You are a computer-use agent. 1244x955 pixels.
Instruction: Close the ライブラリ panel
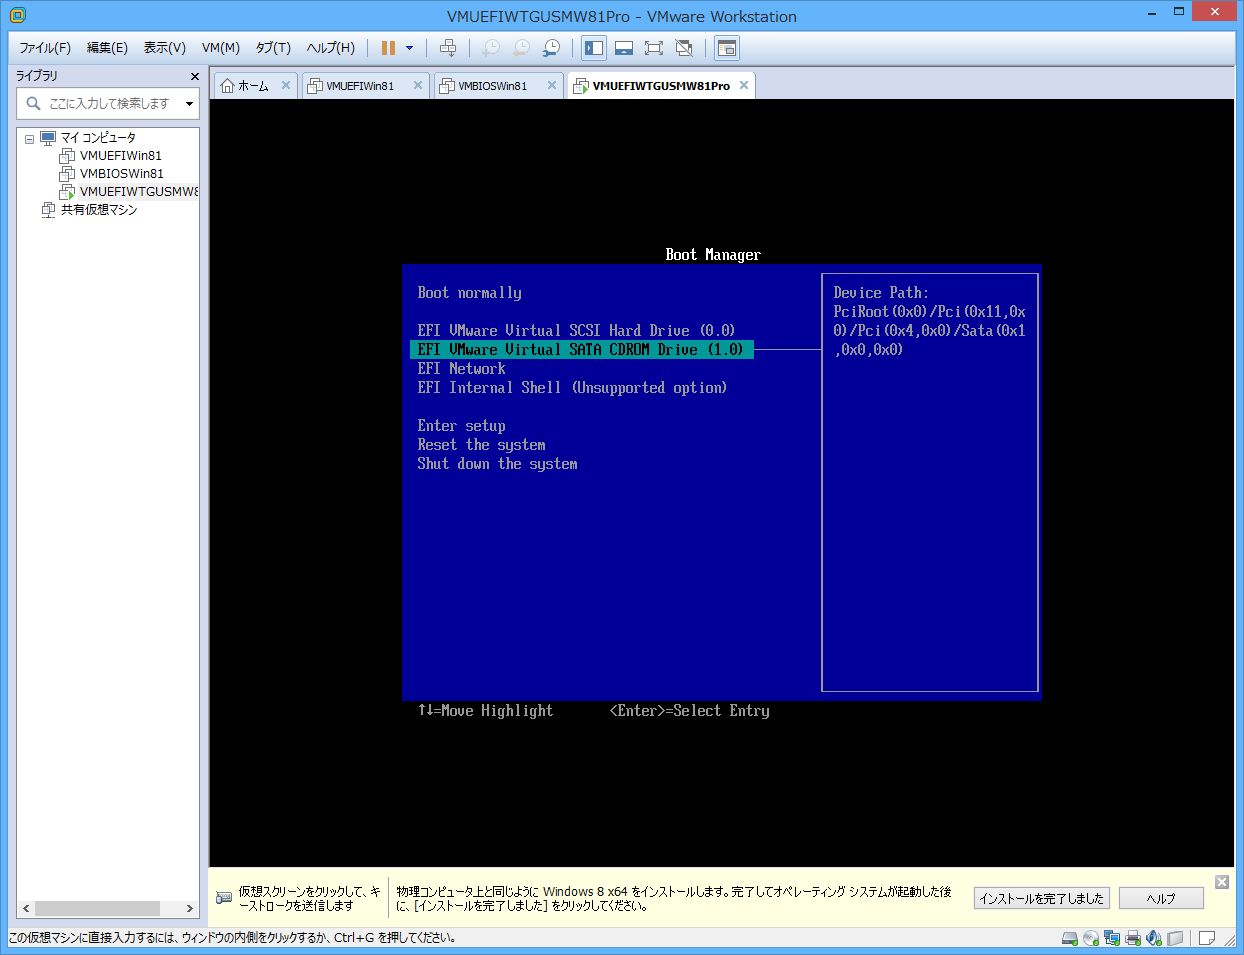pyautogui.click(x=195, y=76)
